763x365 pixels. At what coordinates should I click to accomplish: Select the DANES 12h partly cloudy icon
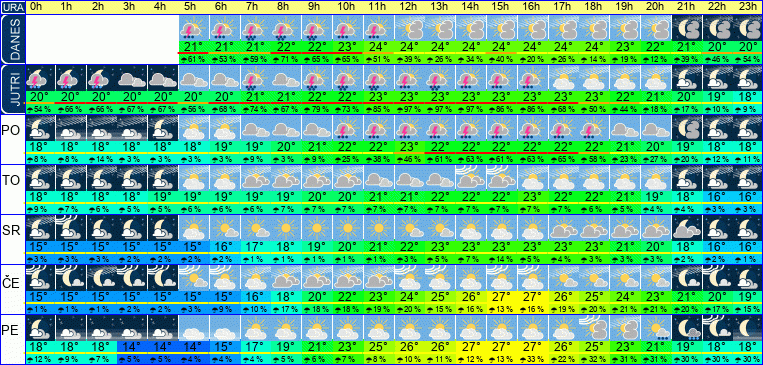(x=409, y=28)
